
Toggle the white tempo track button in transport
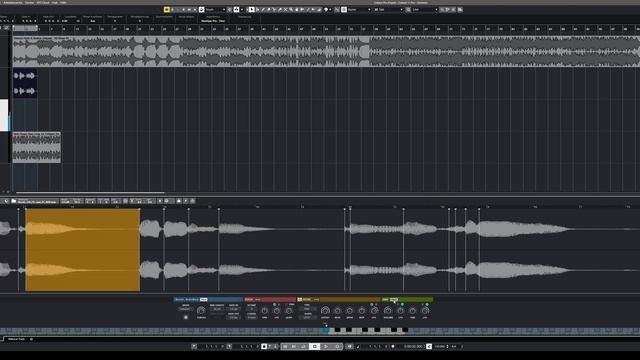pos(429,346)
